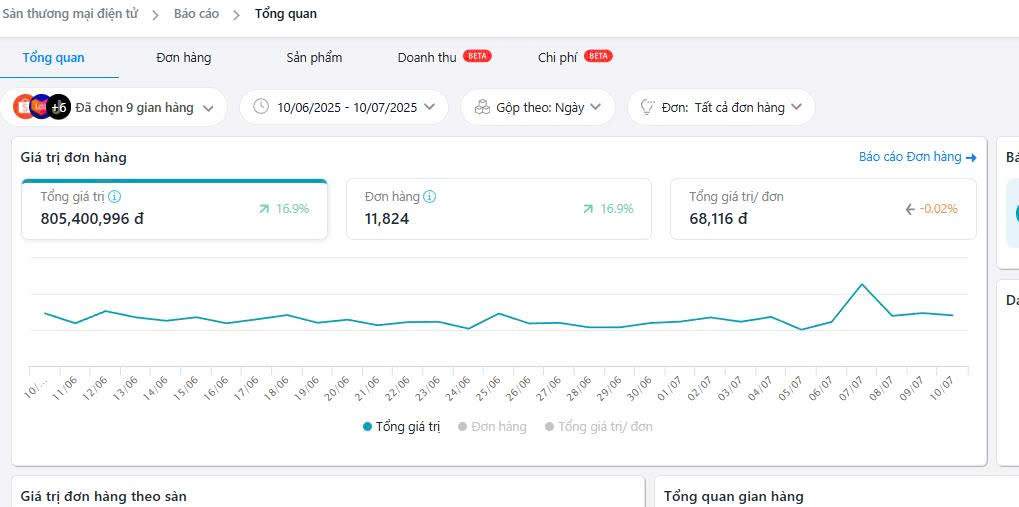1019x507 pixels.
Task: Click the info icon beside Tổng giá trị
Action: [x=115, y=197]
